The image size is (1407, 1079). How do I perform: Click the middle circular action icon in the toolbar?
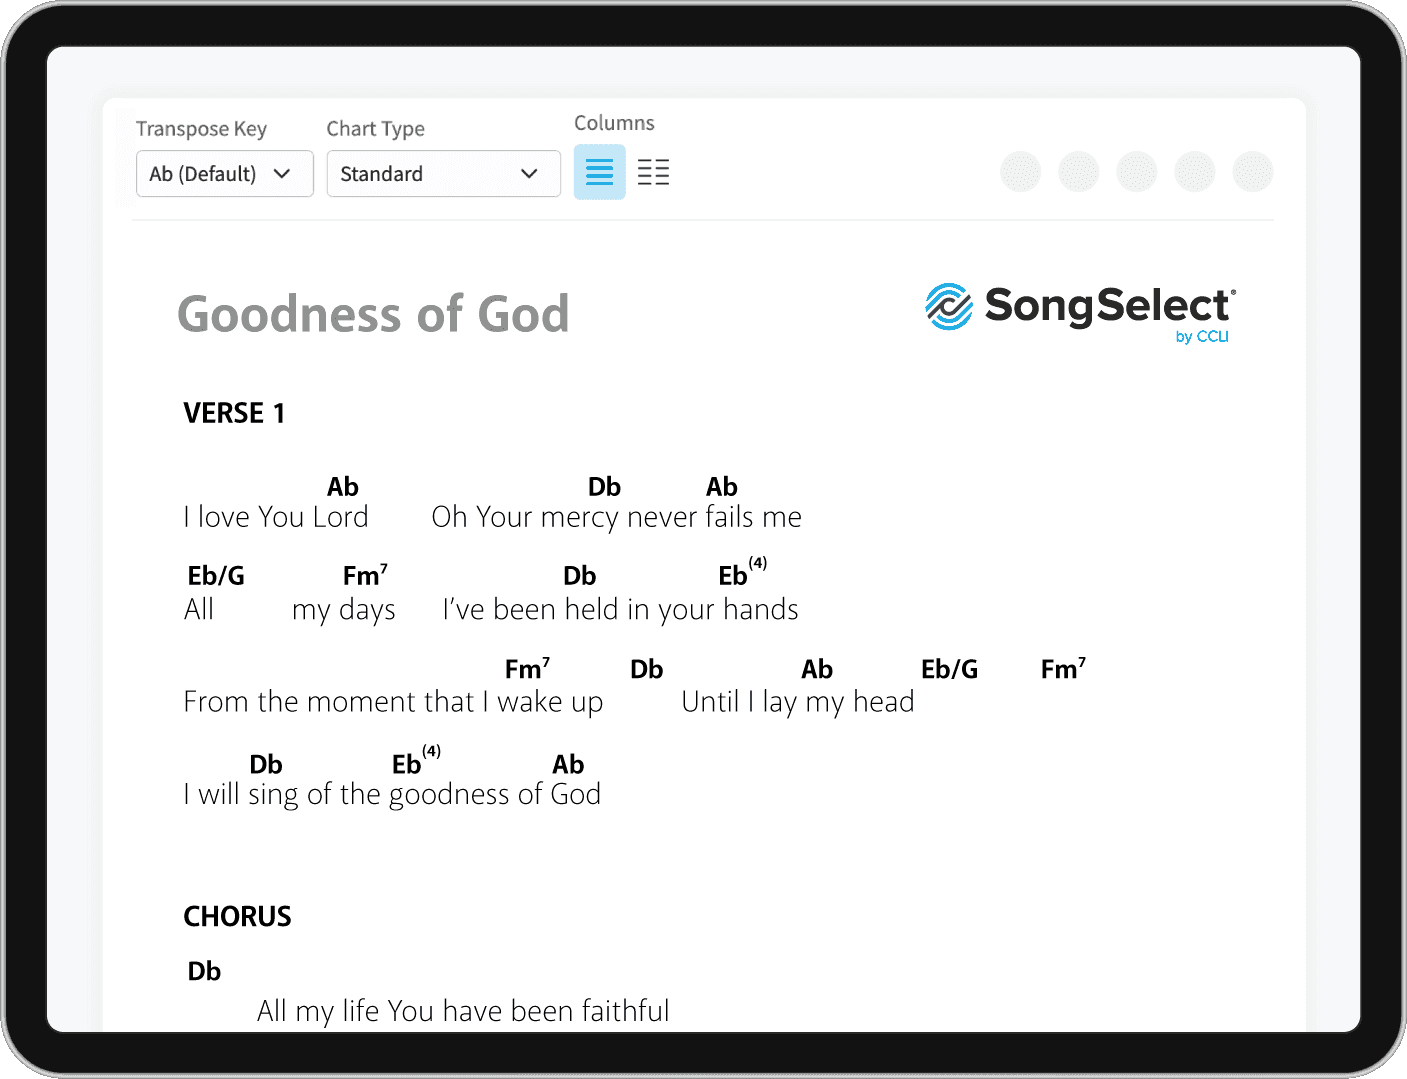1136,171
